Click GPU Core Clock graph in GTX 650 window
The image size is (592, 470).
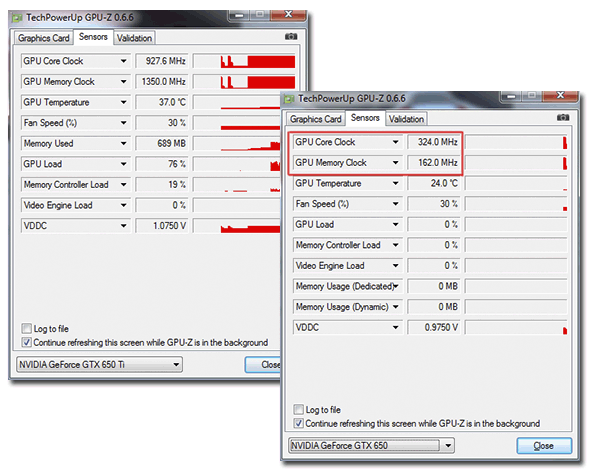516,142
